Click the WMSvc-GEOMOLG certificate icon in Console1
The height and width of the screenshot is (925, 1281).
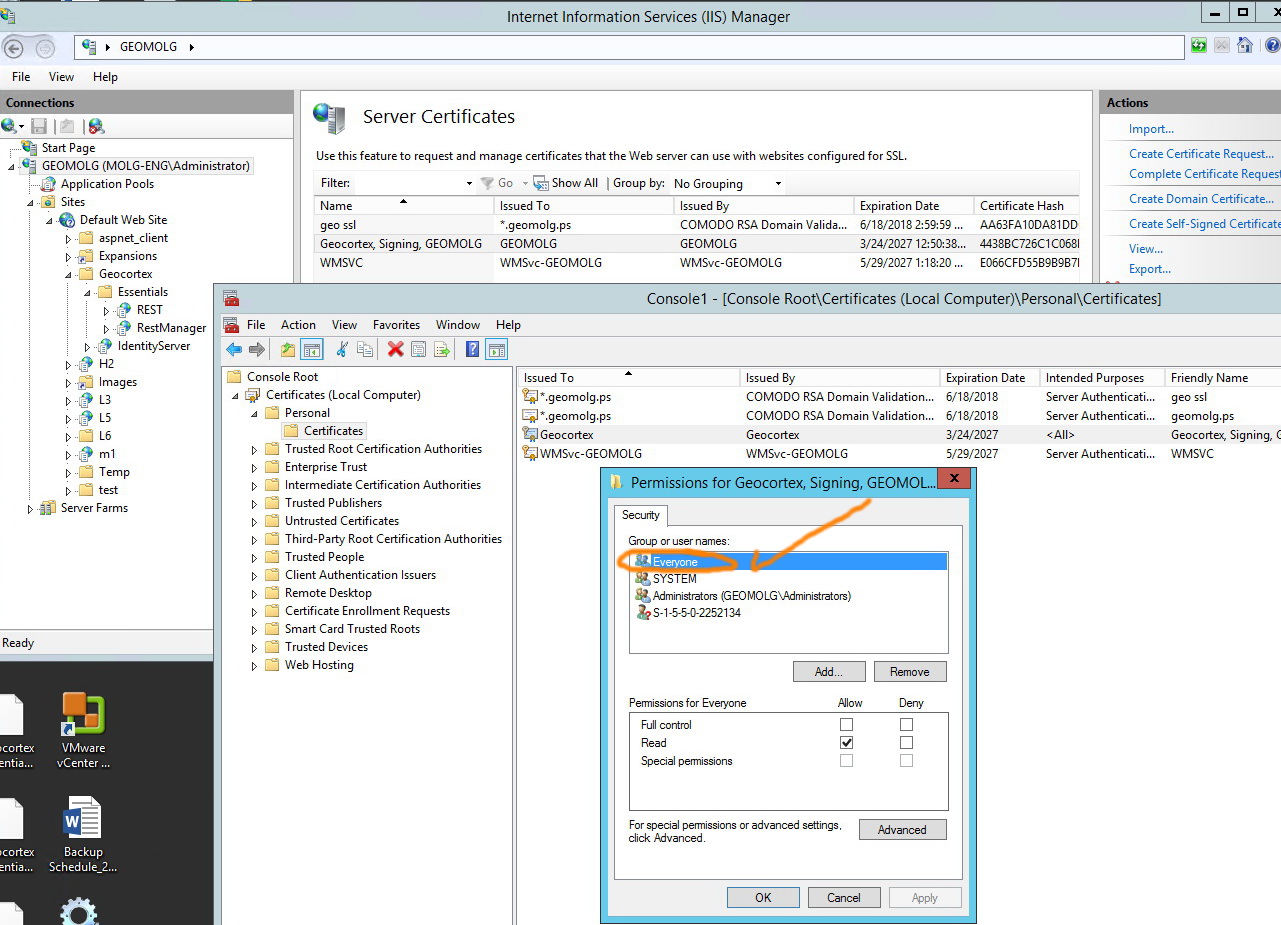(x=530, y=454)
